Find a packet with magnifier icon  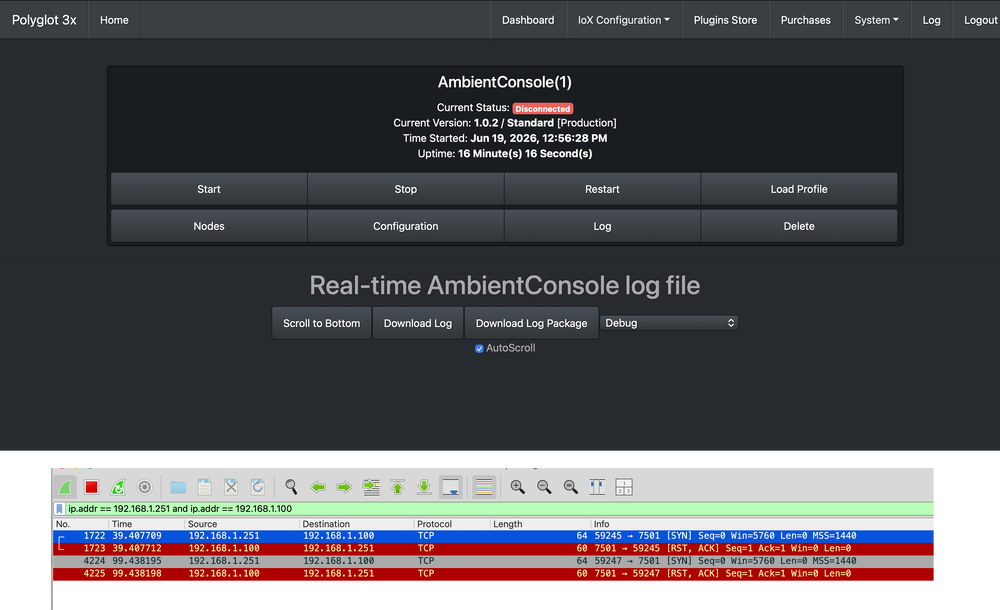[291, 487]
